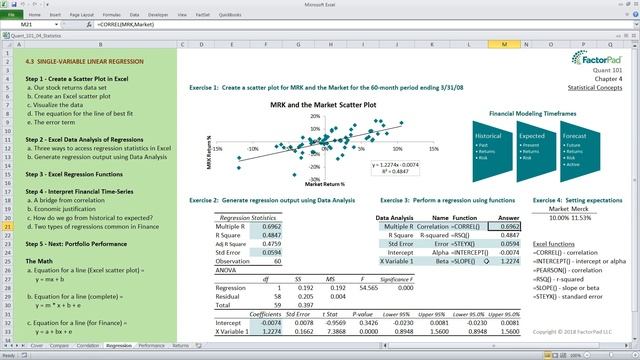Click the Redo icon in quick access toolbar
This screenshot has height=360, width=640.
[x=36, y=4]
